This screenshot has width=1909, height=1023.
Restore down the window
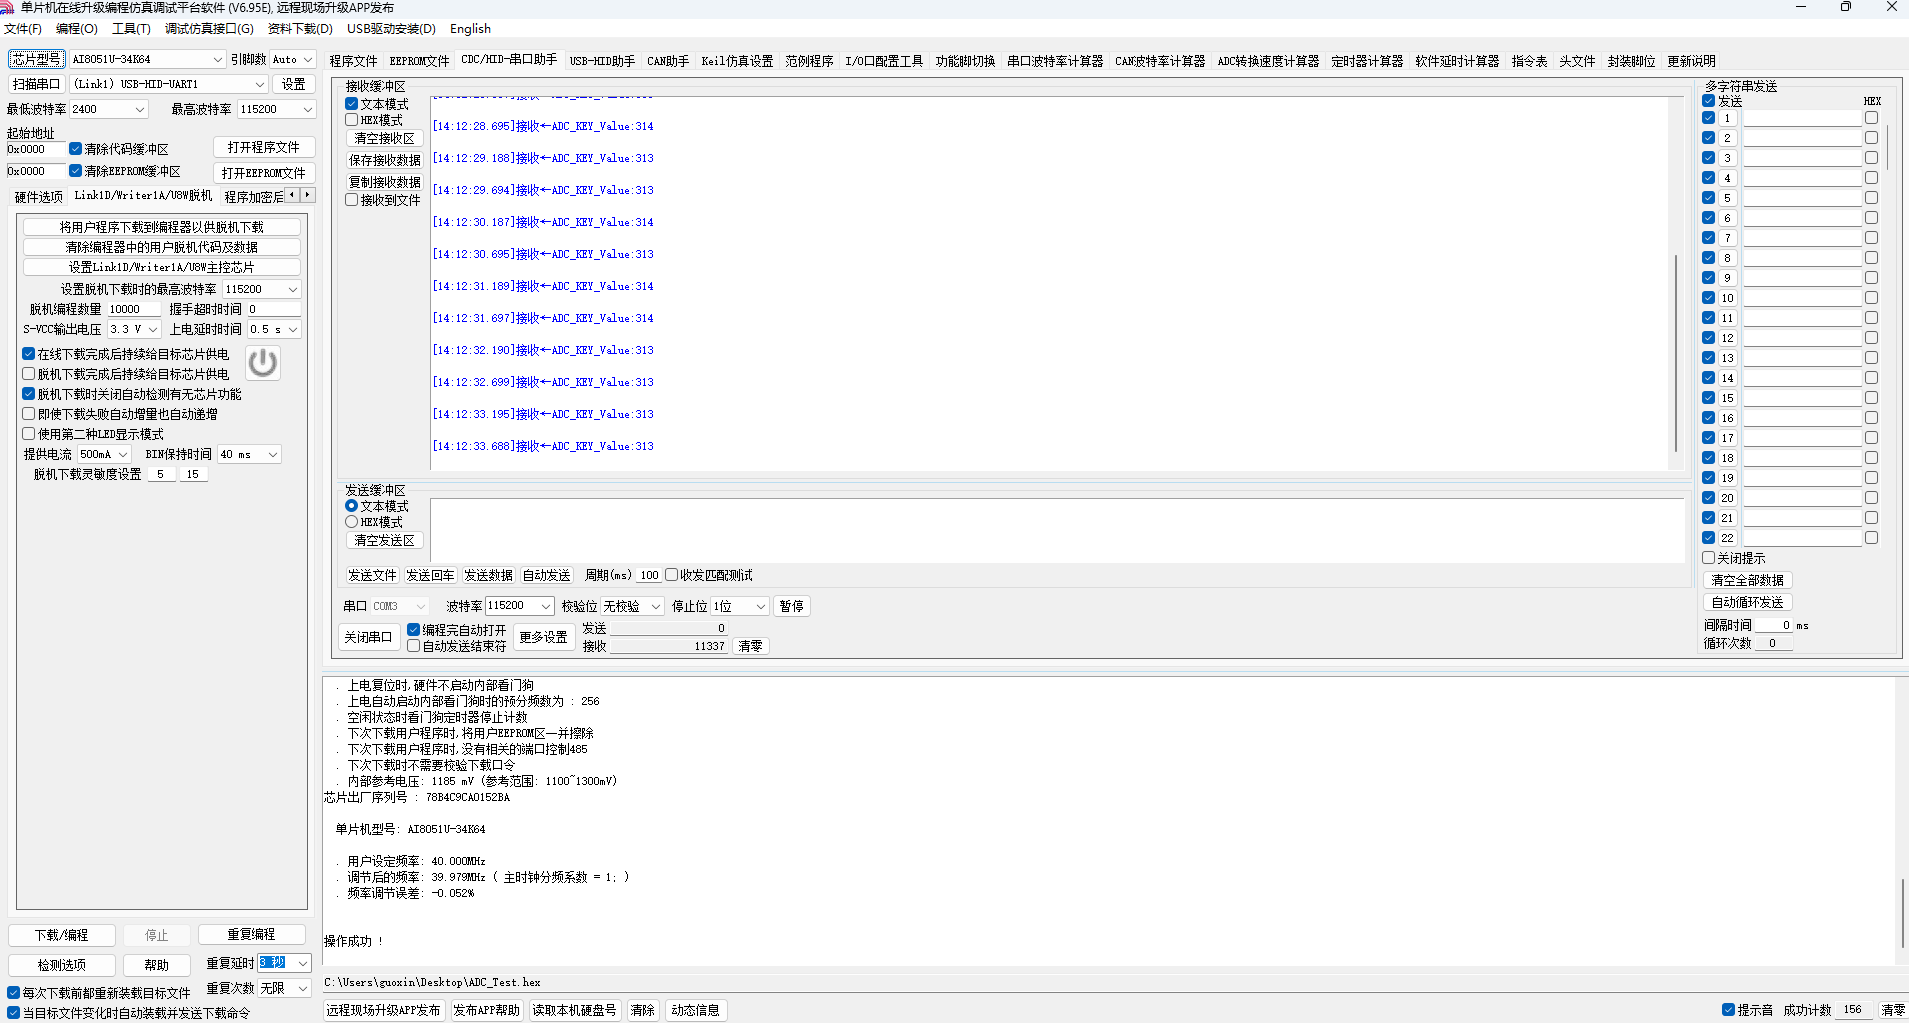coord(1846,7)
